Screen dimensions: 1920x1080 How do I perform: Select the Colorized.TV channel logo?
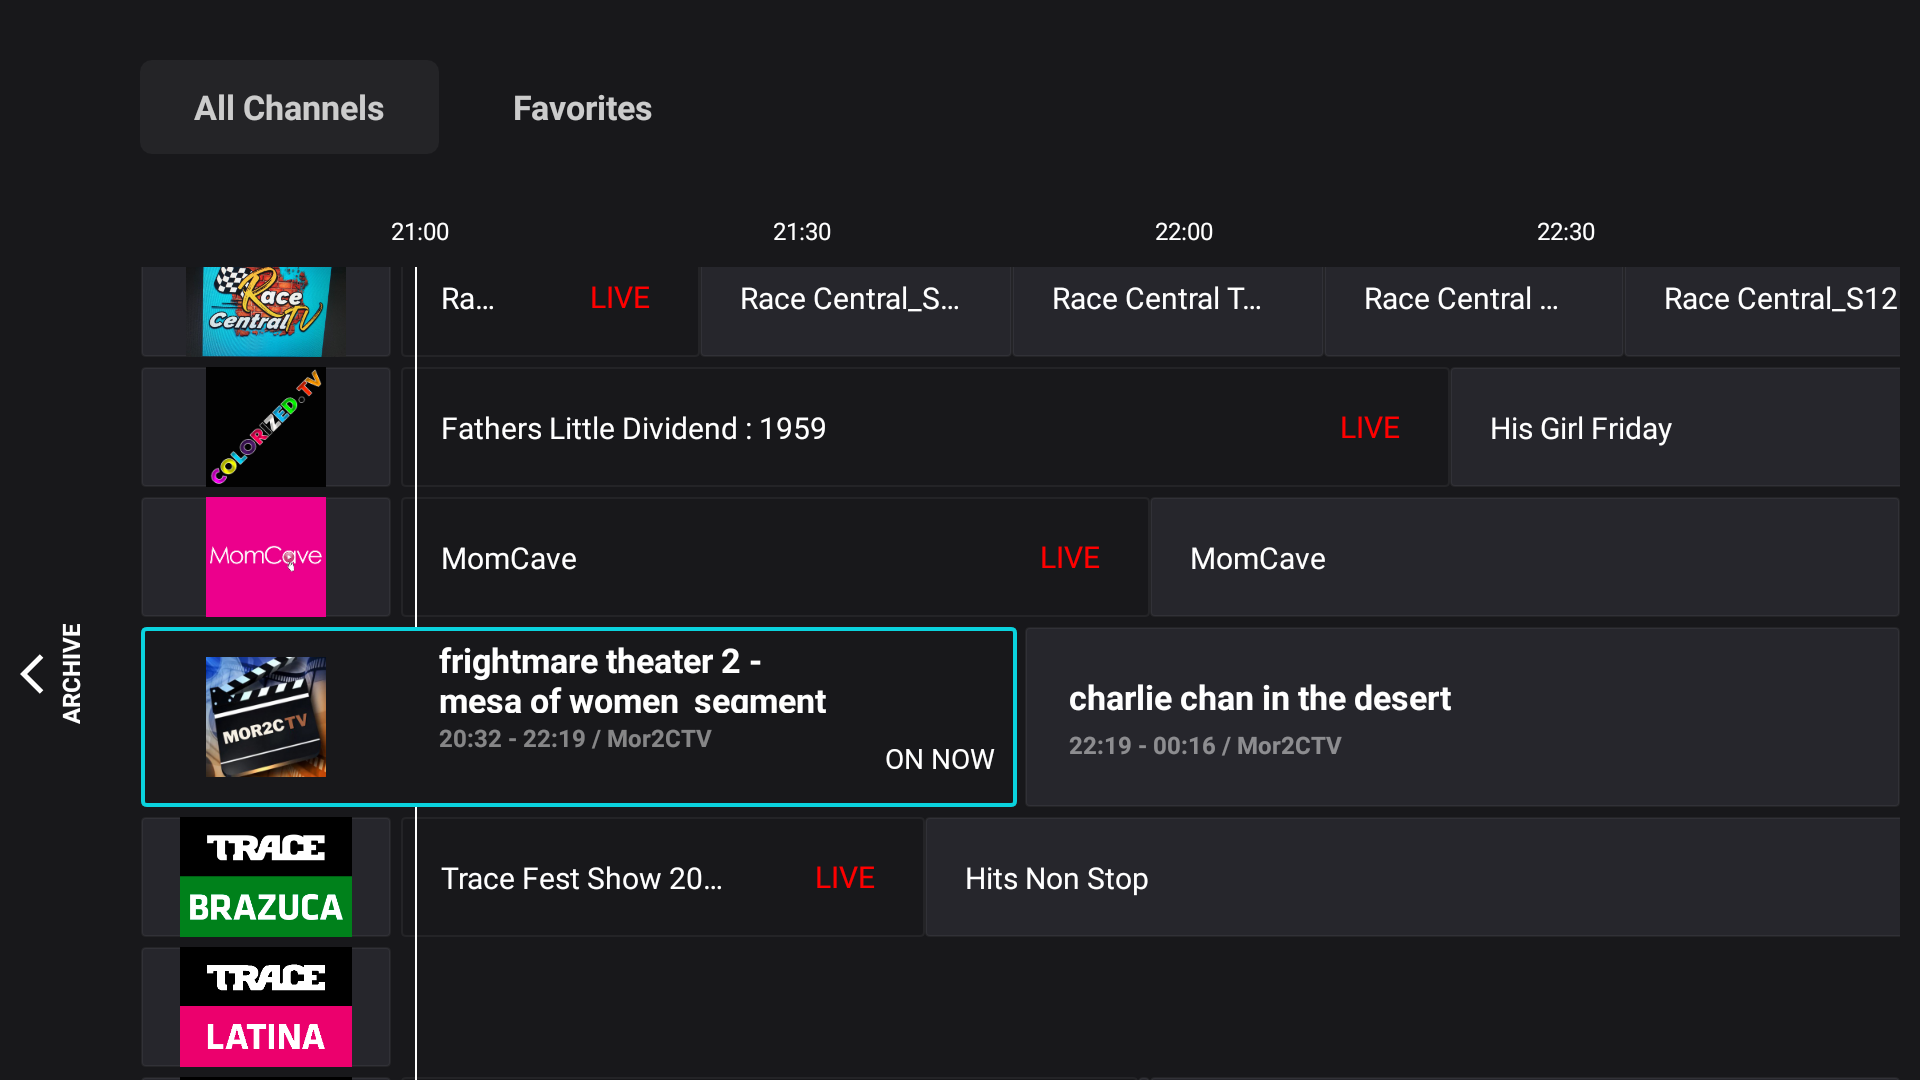click(265, 427)
